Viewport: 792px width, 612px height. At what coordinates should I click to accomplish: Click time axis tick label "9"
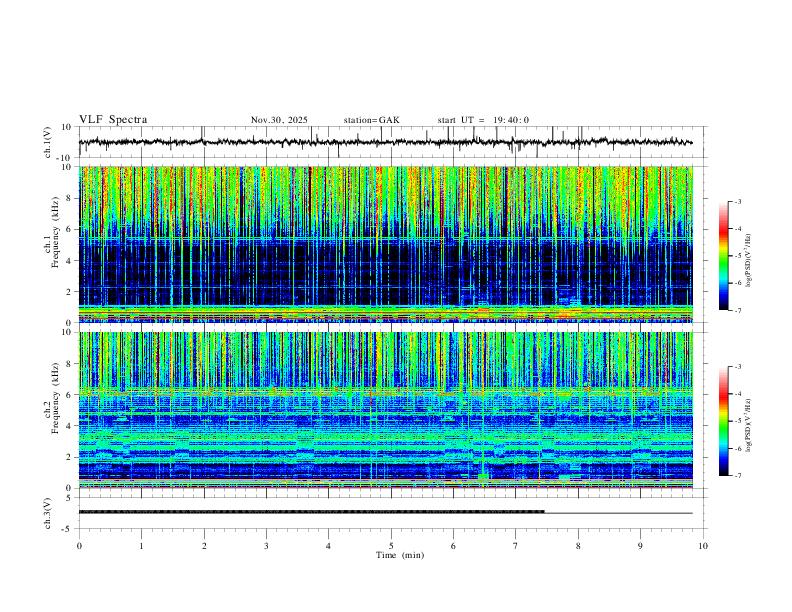coord(640,546)
